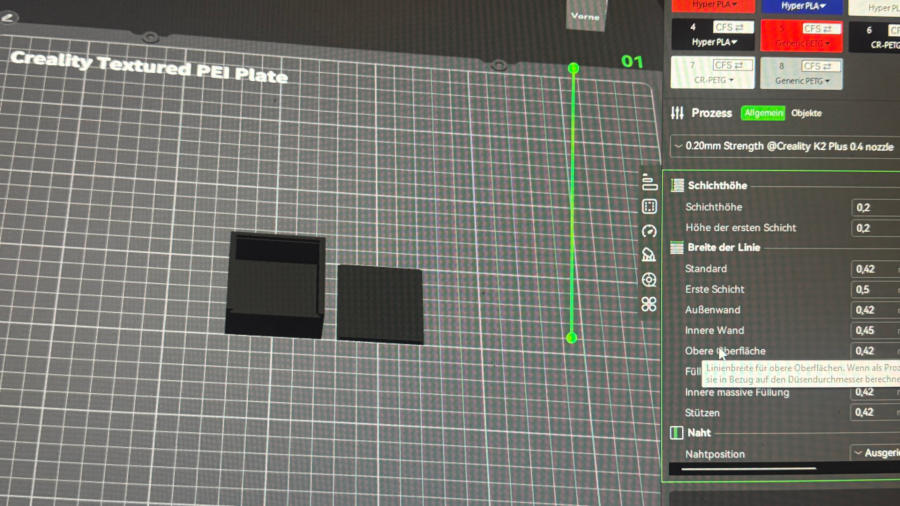Viewport: 900px width, 506px height.
Task: Click the circular target icon in sidebar
Action: pos(649,280)
